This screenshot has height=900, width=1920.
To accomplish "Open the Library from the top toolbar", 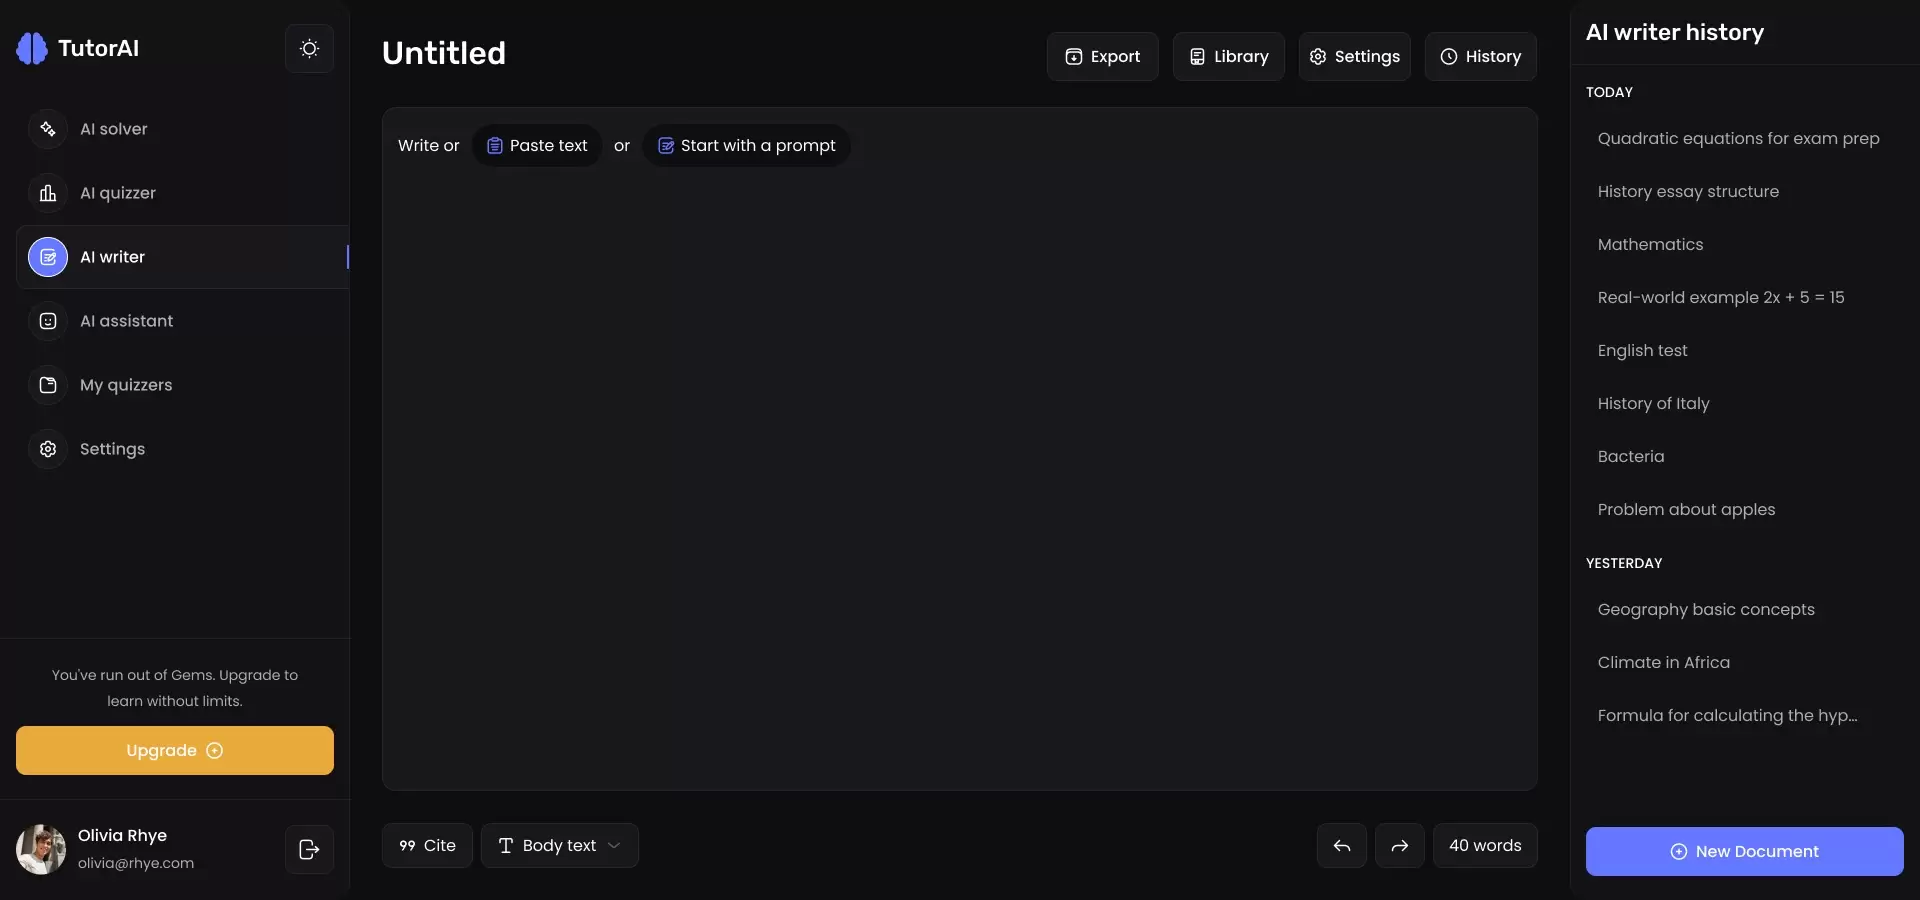I will point(1228,57).
